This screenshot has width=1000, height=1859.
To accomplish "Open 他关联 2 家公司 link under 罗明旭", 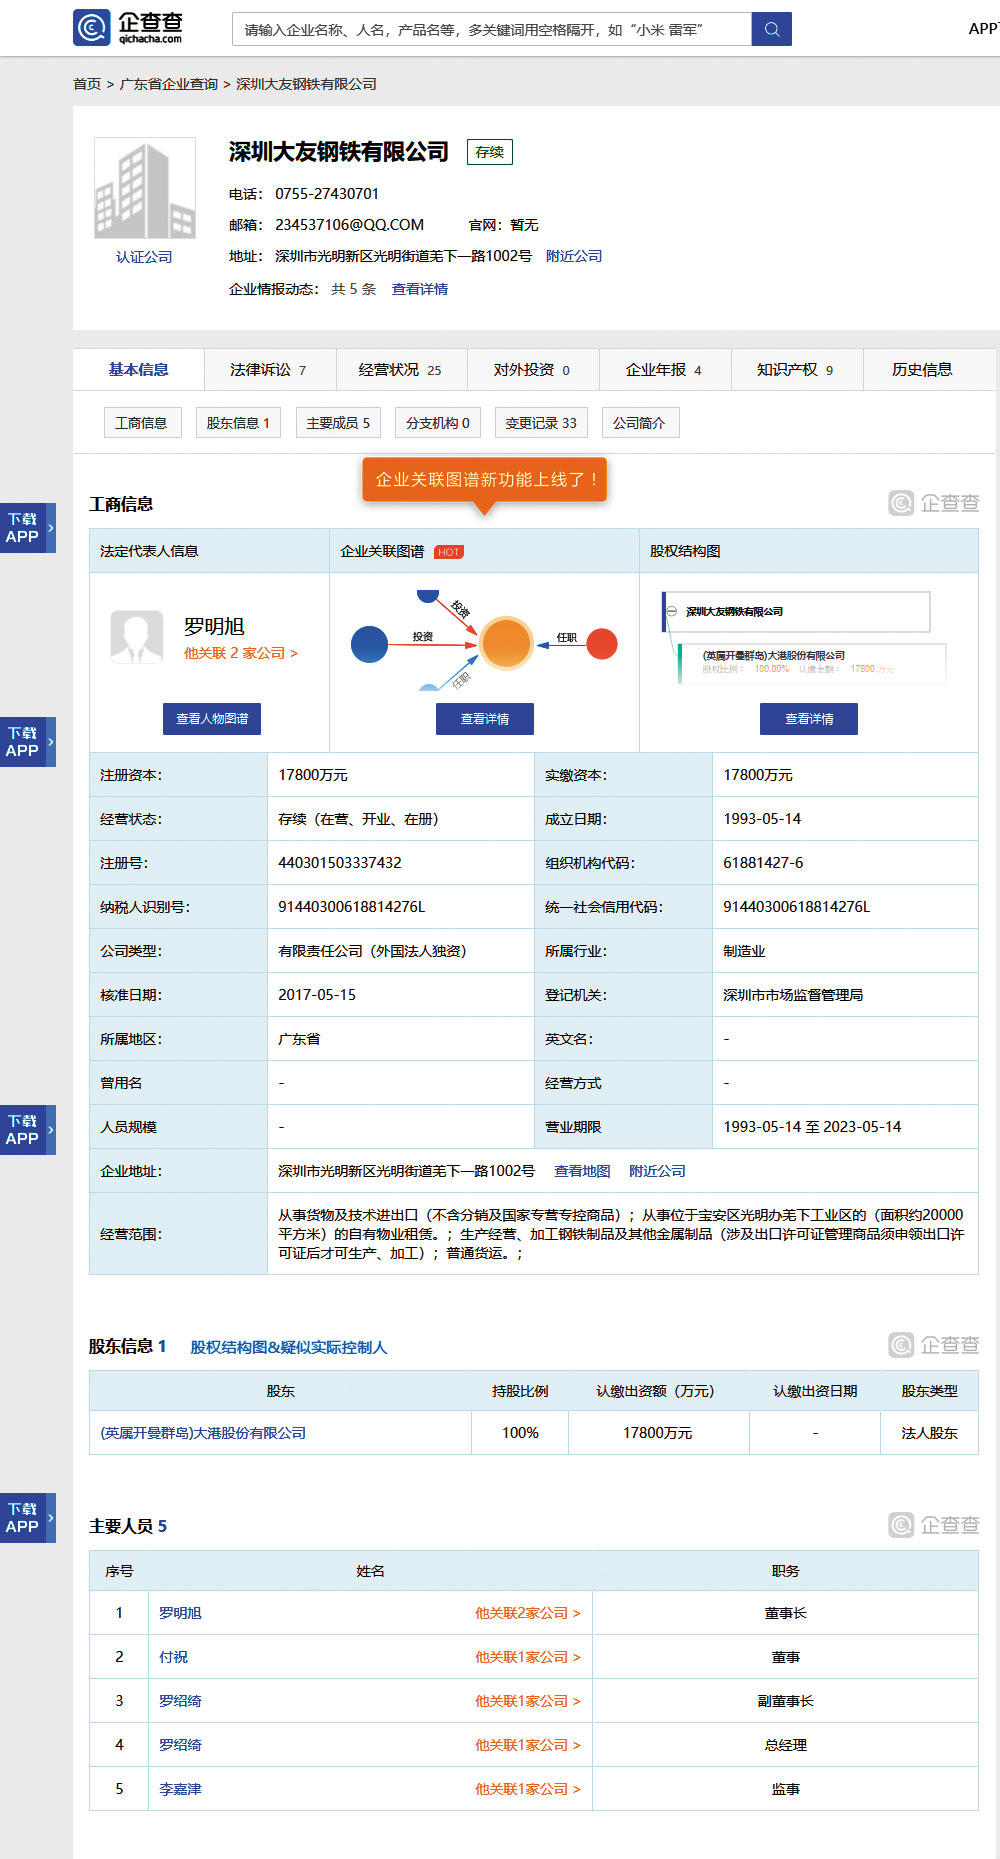I will [x=241, y=653].
